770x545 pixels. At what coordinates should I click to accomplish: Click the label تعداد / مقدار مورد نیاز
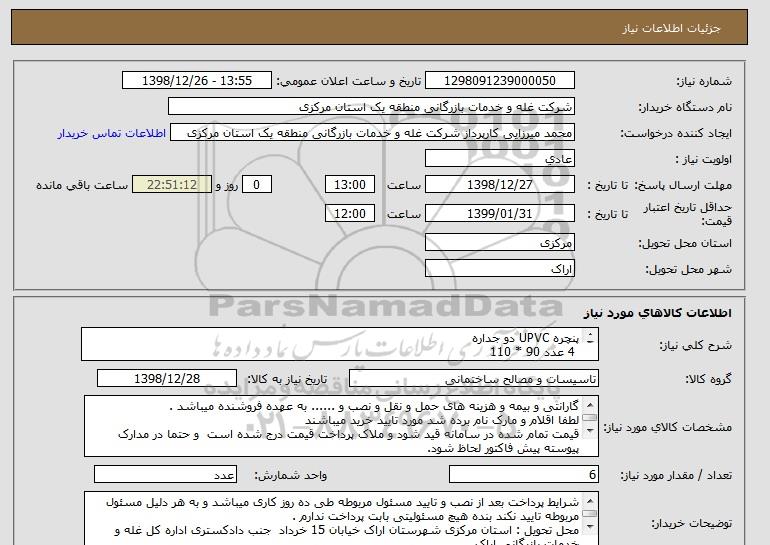point(676,475)
